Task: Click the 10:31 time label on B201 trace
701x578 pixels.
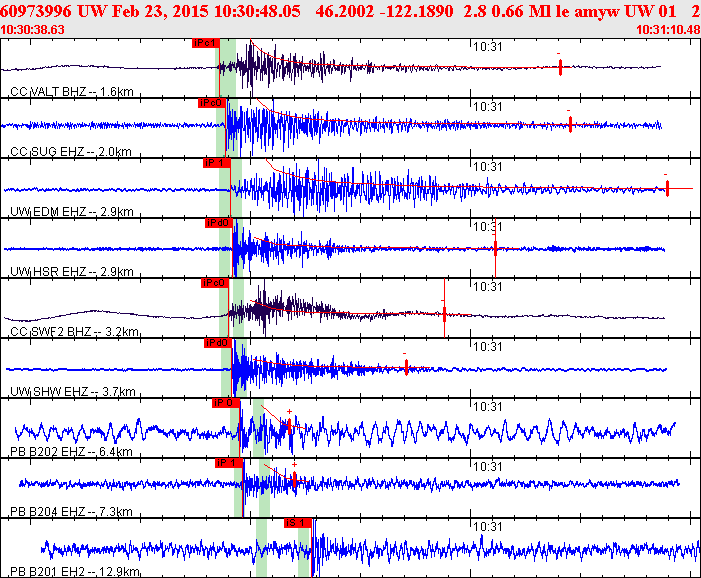Action: [488, 527]
